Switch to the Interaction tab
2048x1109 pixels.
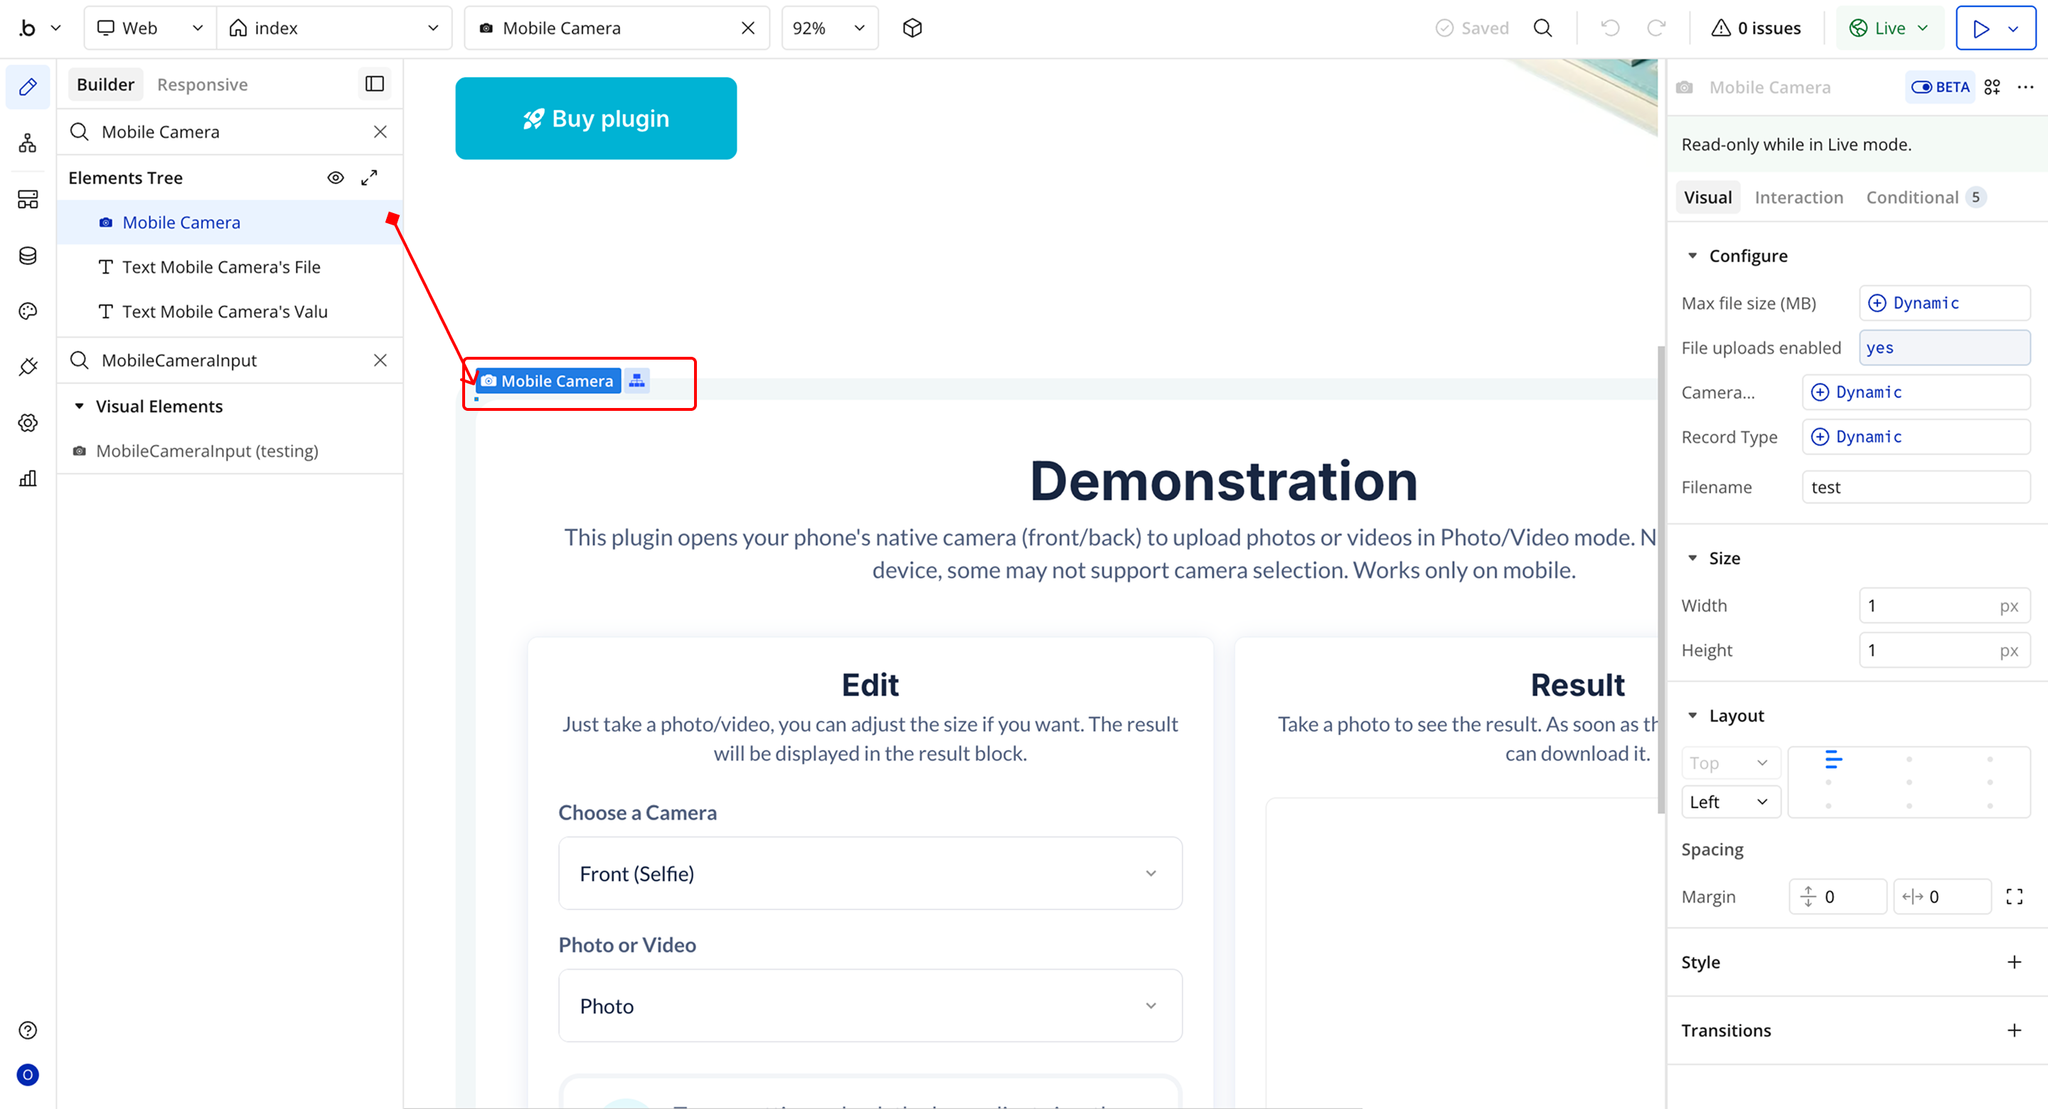(1798, 197)
